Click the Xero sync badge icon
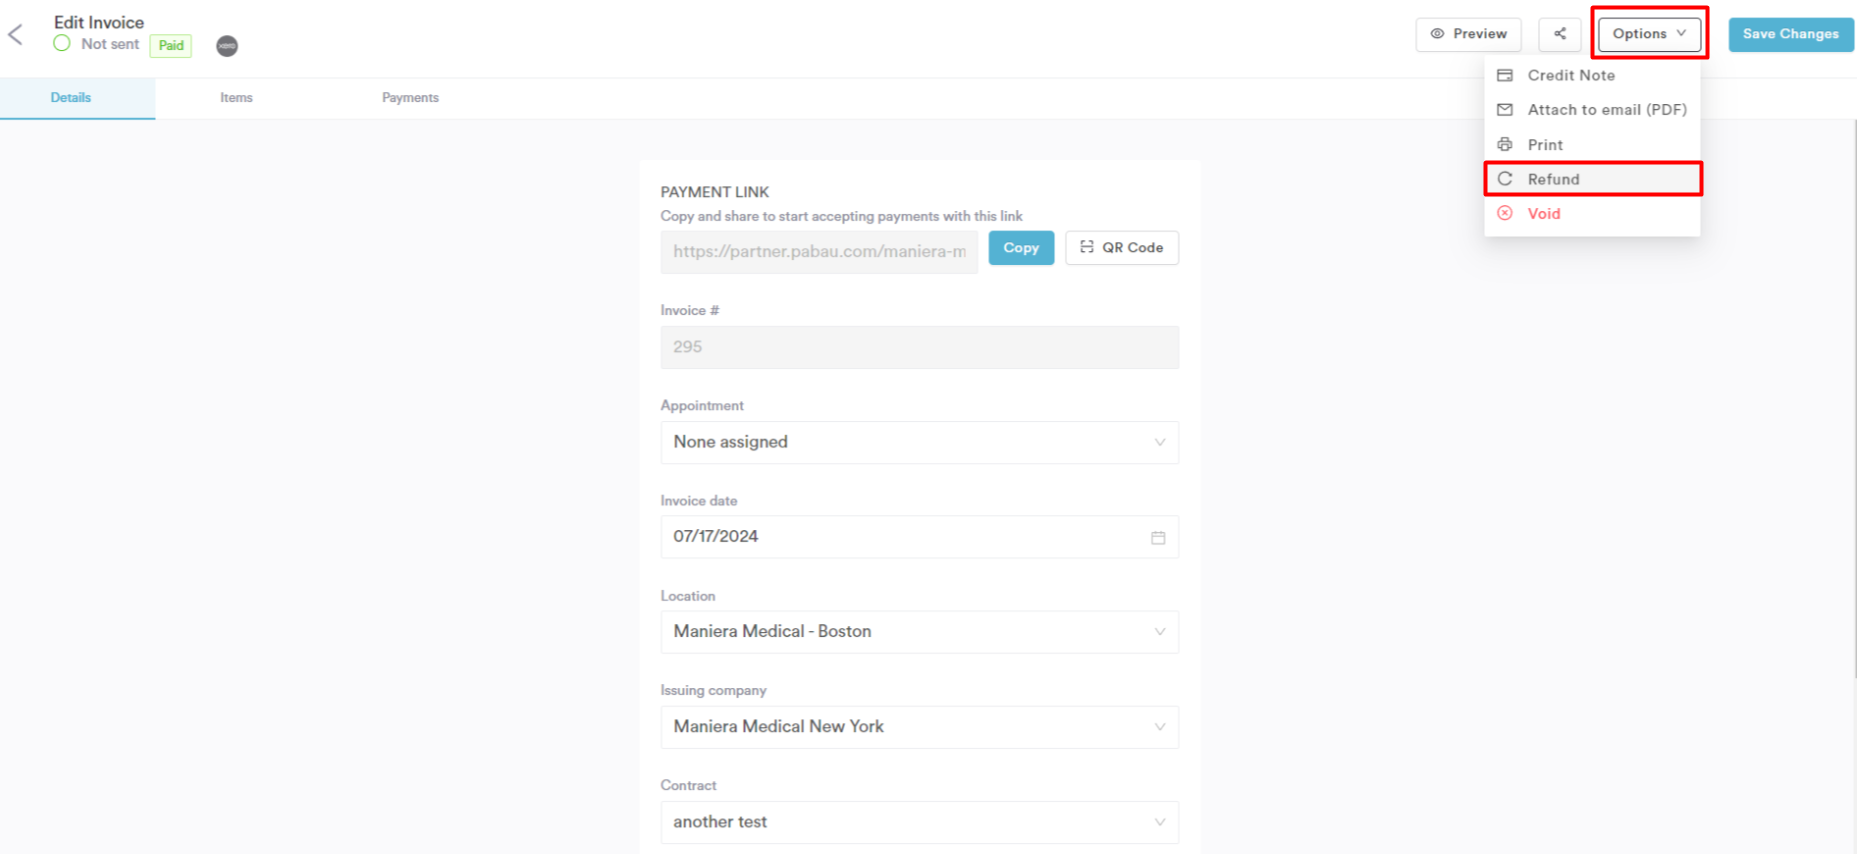The height and width of the screenshot is (854, 1857). pyautogui.click(x=227, y=46)
